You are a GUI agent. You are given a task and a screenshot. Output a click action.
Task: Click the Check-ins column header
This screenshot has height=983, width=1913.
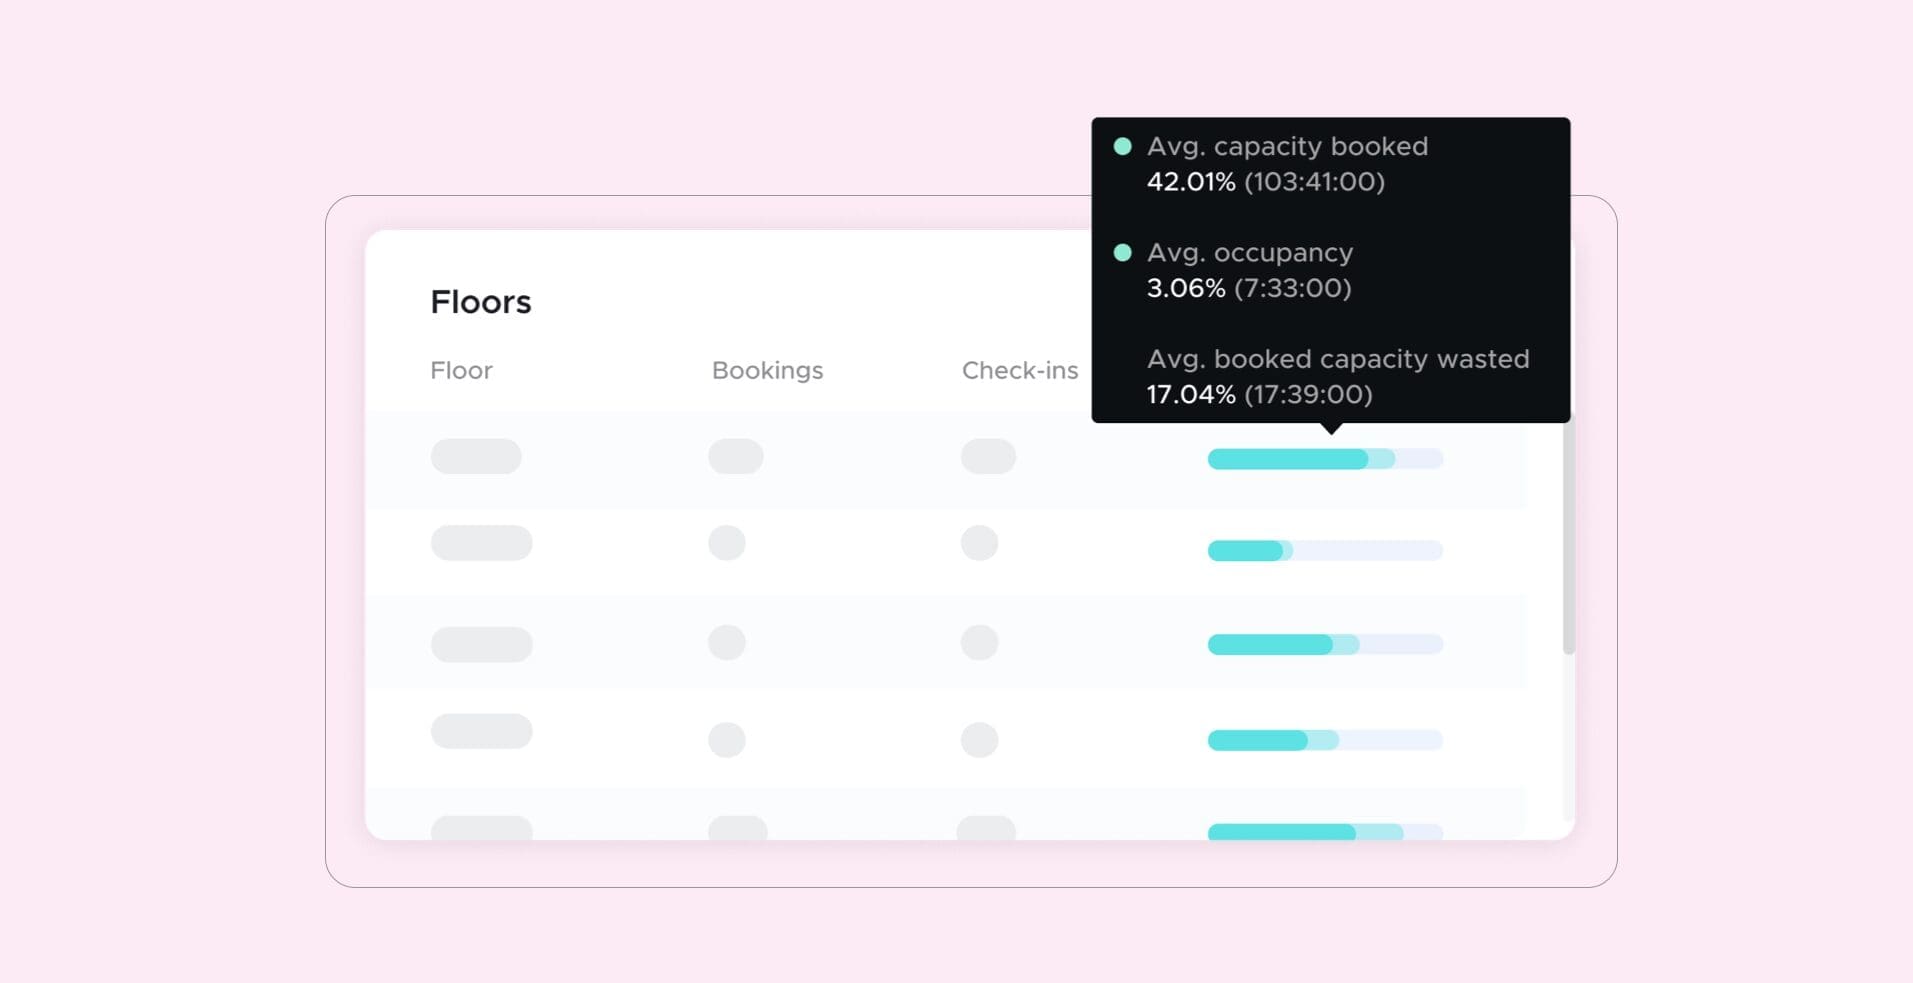(1019, 370)
